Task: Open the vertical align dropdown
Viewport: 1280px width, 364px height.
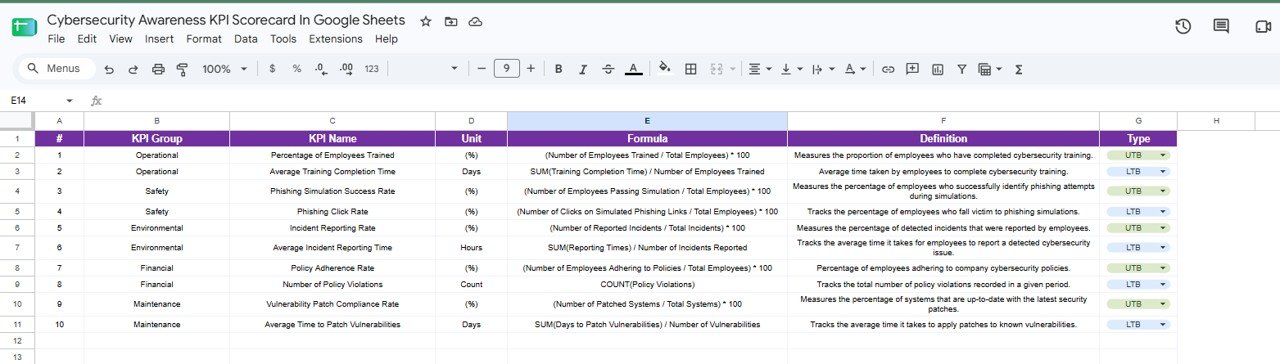Action: coord(791,69)
